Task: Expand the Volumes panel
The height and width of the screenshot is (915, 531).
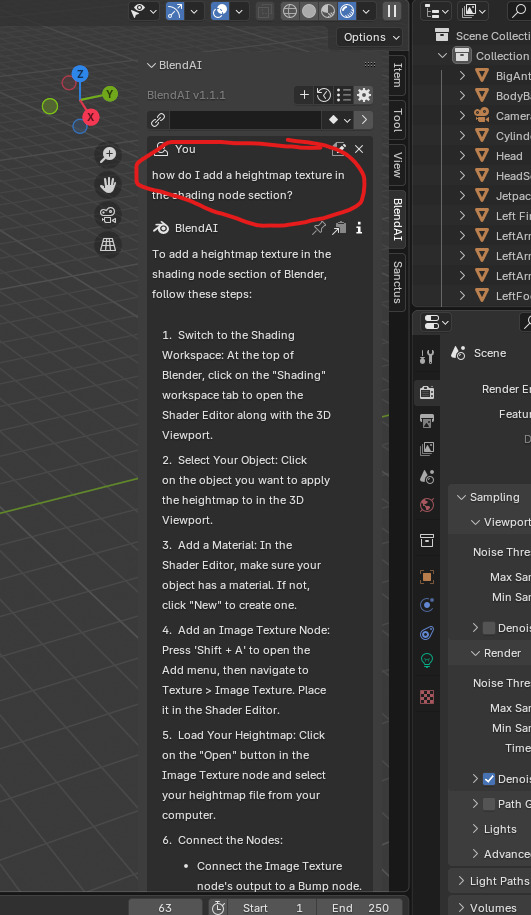Action: click(462, 908)
